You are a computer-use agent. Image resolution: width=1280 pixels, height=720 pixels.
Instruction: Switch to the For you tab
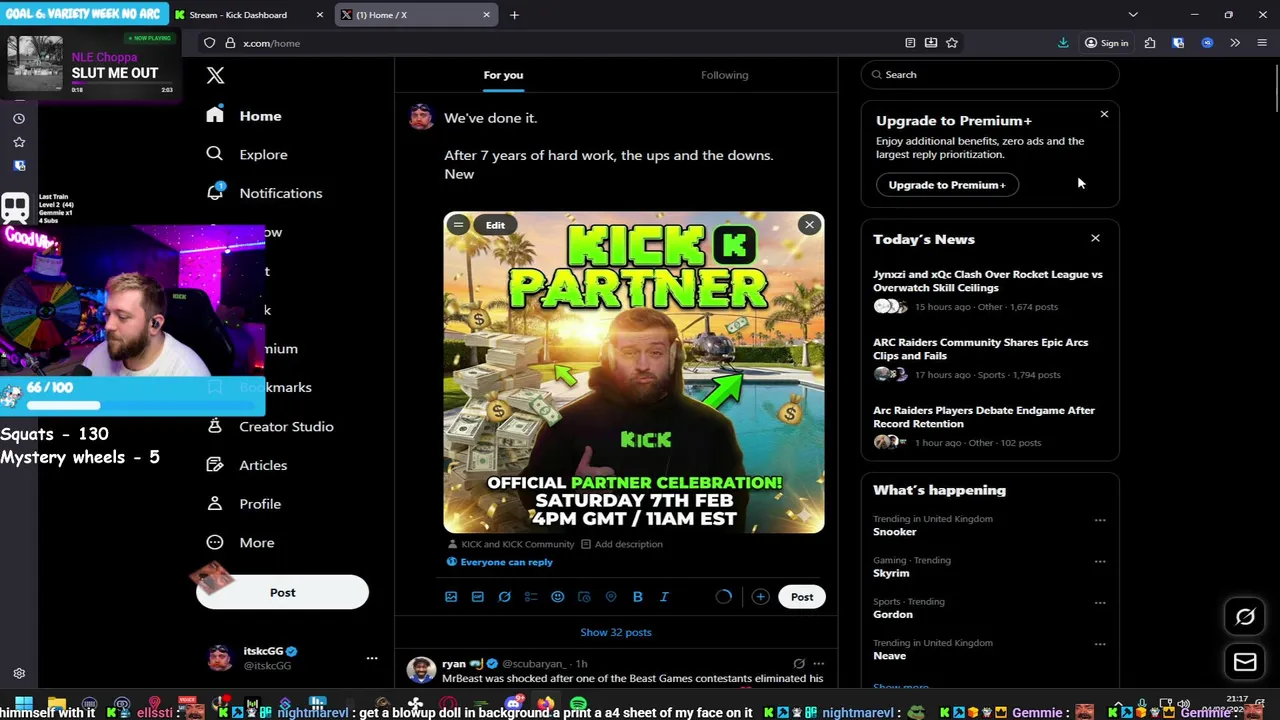click(x=503, y=75)
